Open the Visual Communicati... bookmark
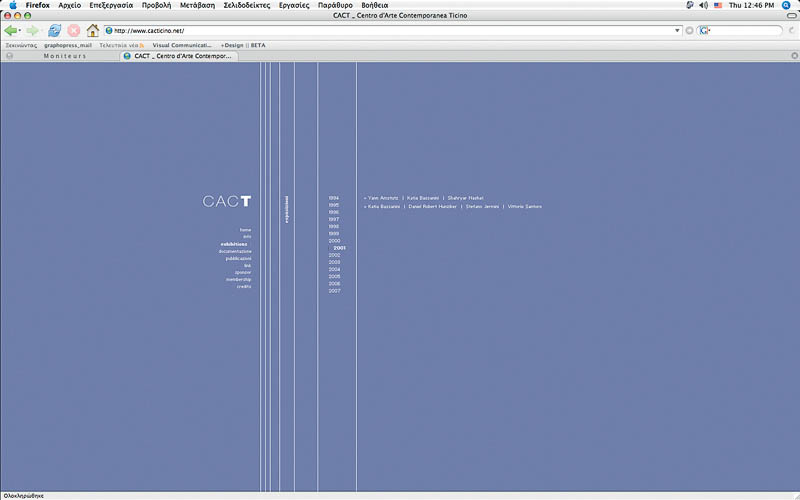The width and height of the screenshot is (800, 500). (x=182, y=45)
